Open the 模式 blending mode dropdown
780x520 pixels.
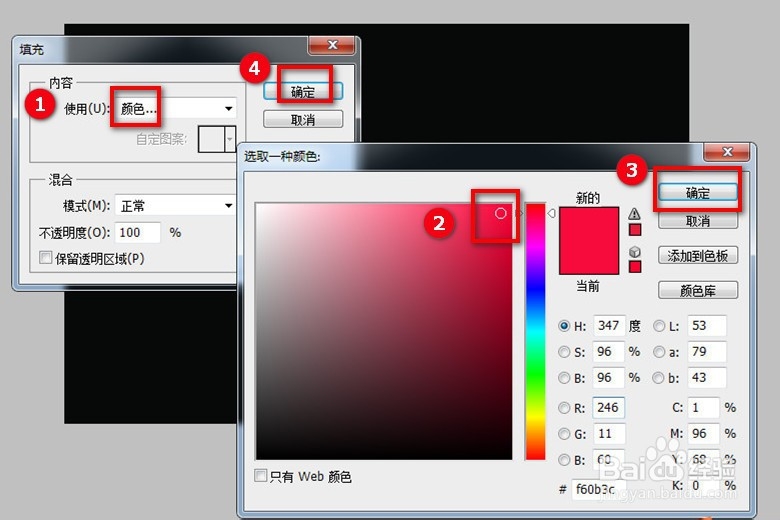click(176, 206)
